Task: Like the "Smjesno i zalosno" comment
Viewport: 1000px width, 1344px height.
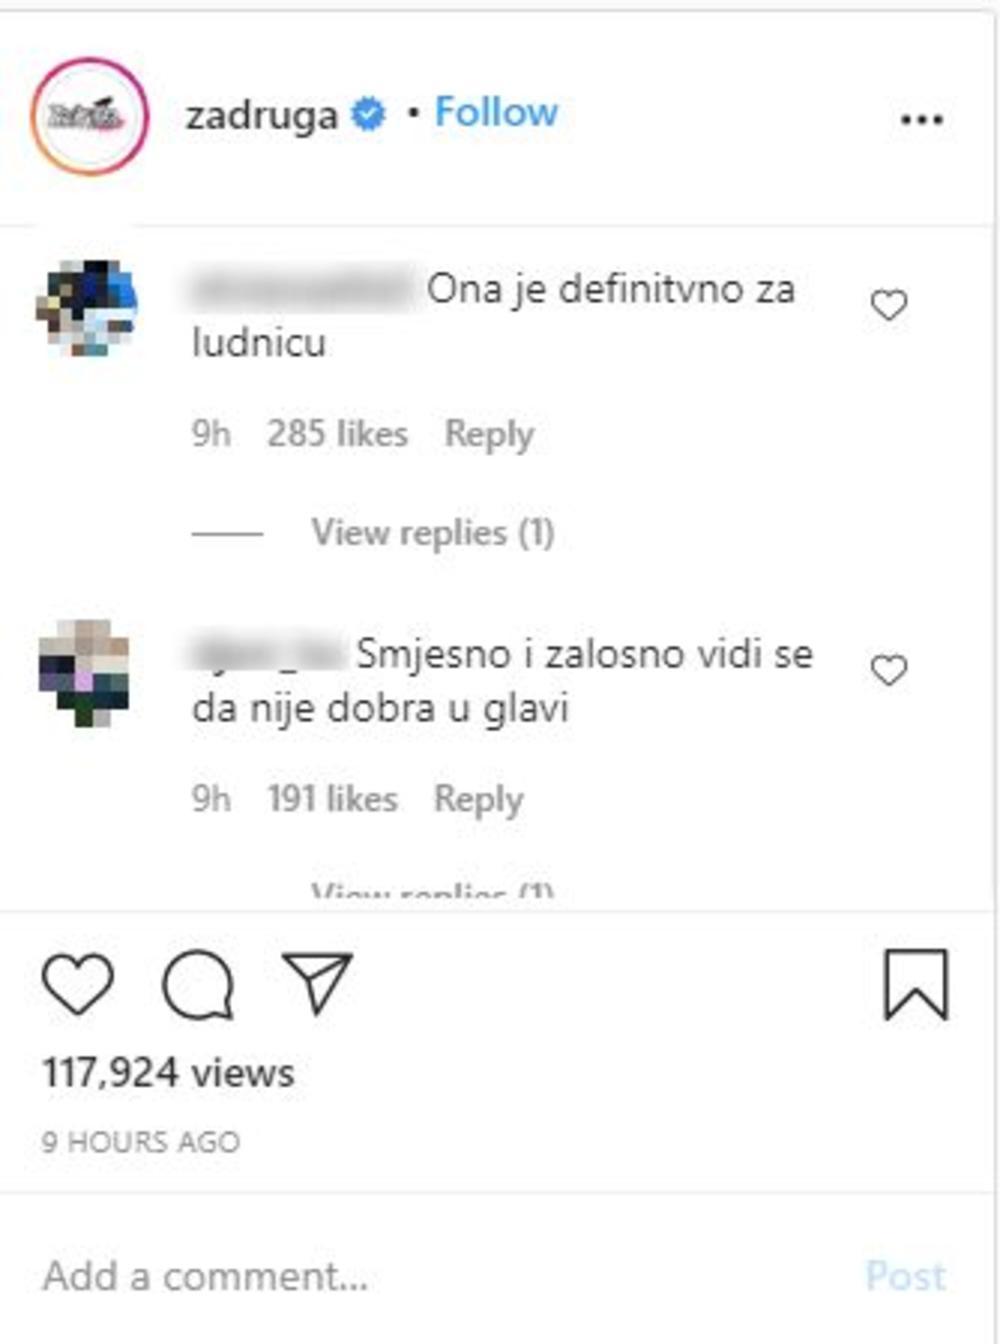Action: click(889, 670)
